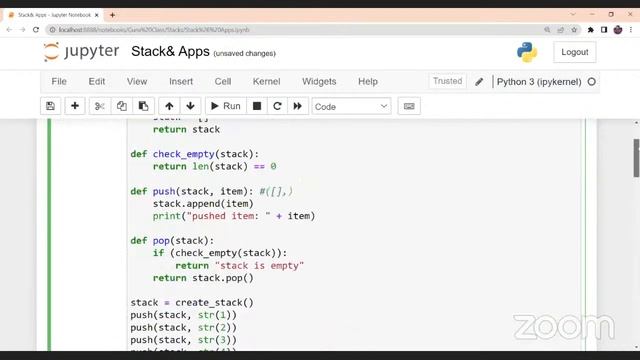Open a new browser tab
Screen dimensions: 640x360
112,15
